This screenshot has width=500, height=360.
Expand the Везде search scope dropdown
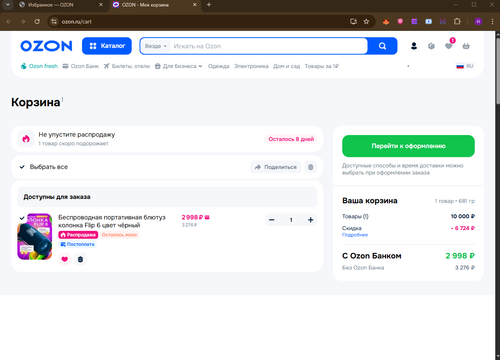156,46
